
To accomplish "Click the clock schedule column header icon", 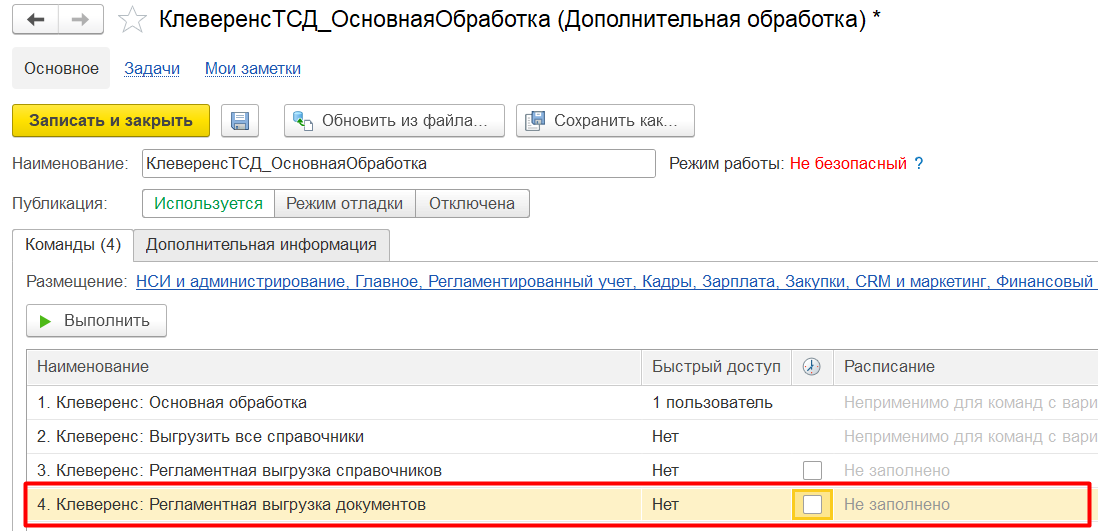I will pyautogui.click(x=812, y=367).
